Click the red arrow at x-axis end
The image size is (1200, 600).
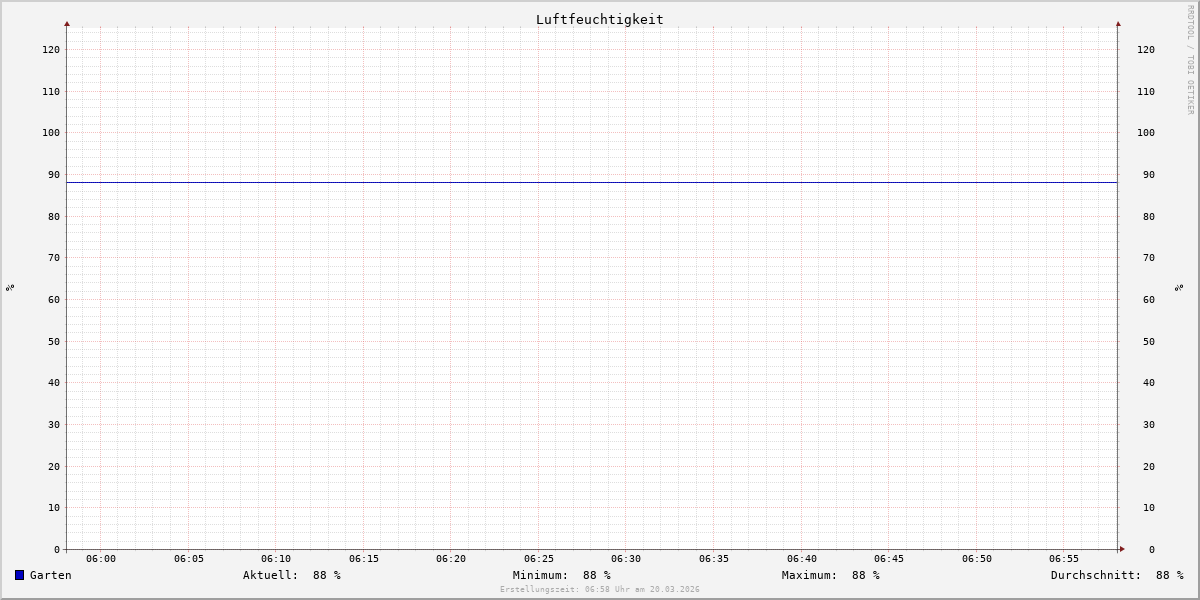(x=1122, y=549)
